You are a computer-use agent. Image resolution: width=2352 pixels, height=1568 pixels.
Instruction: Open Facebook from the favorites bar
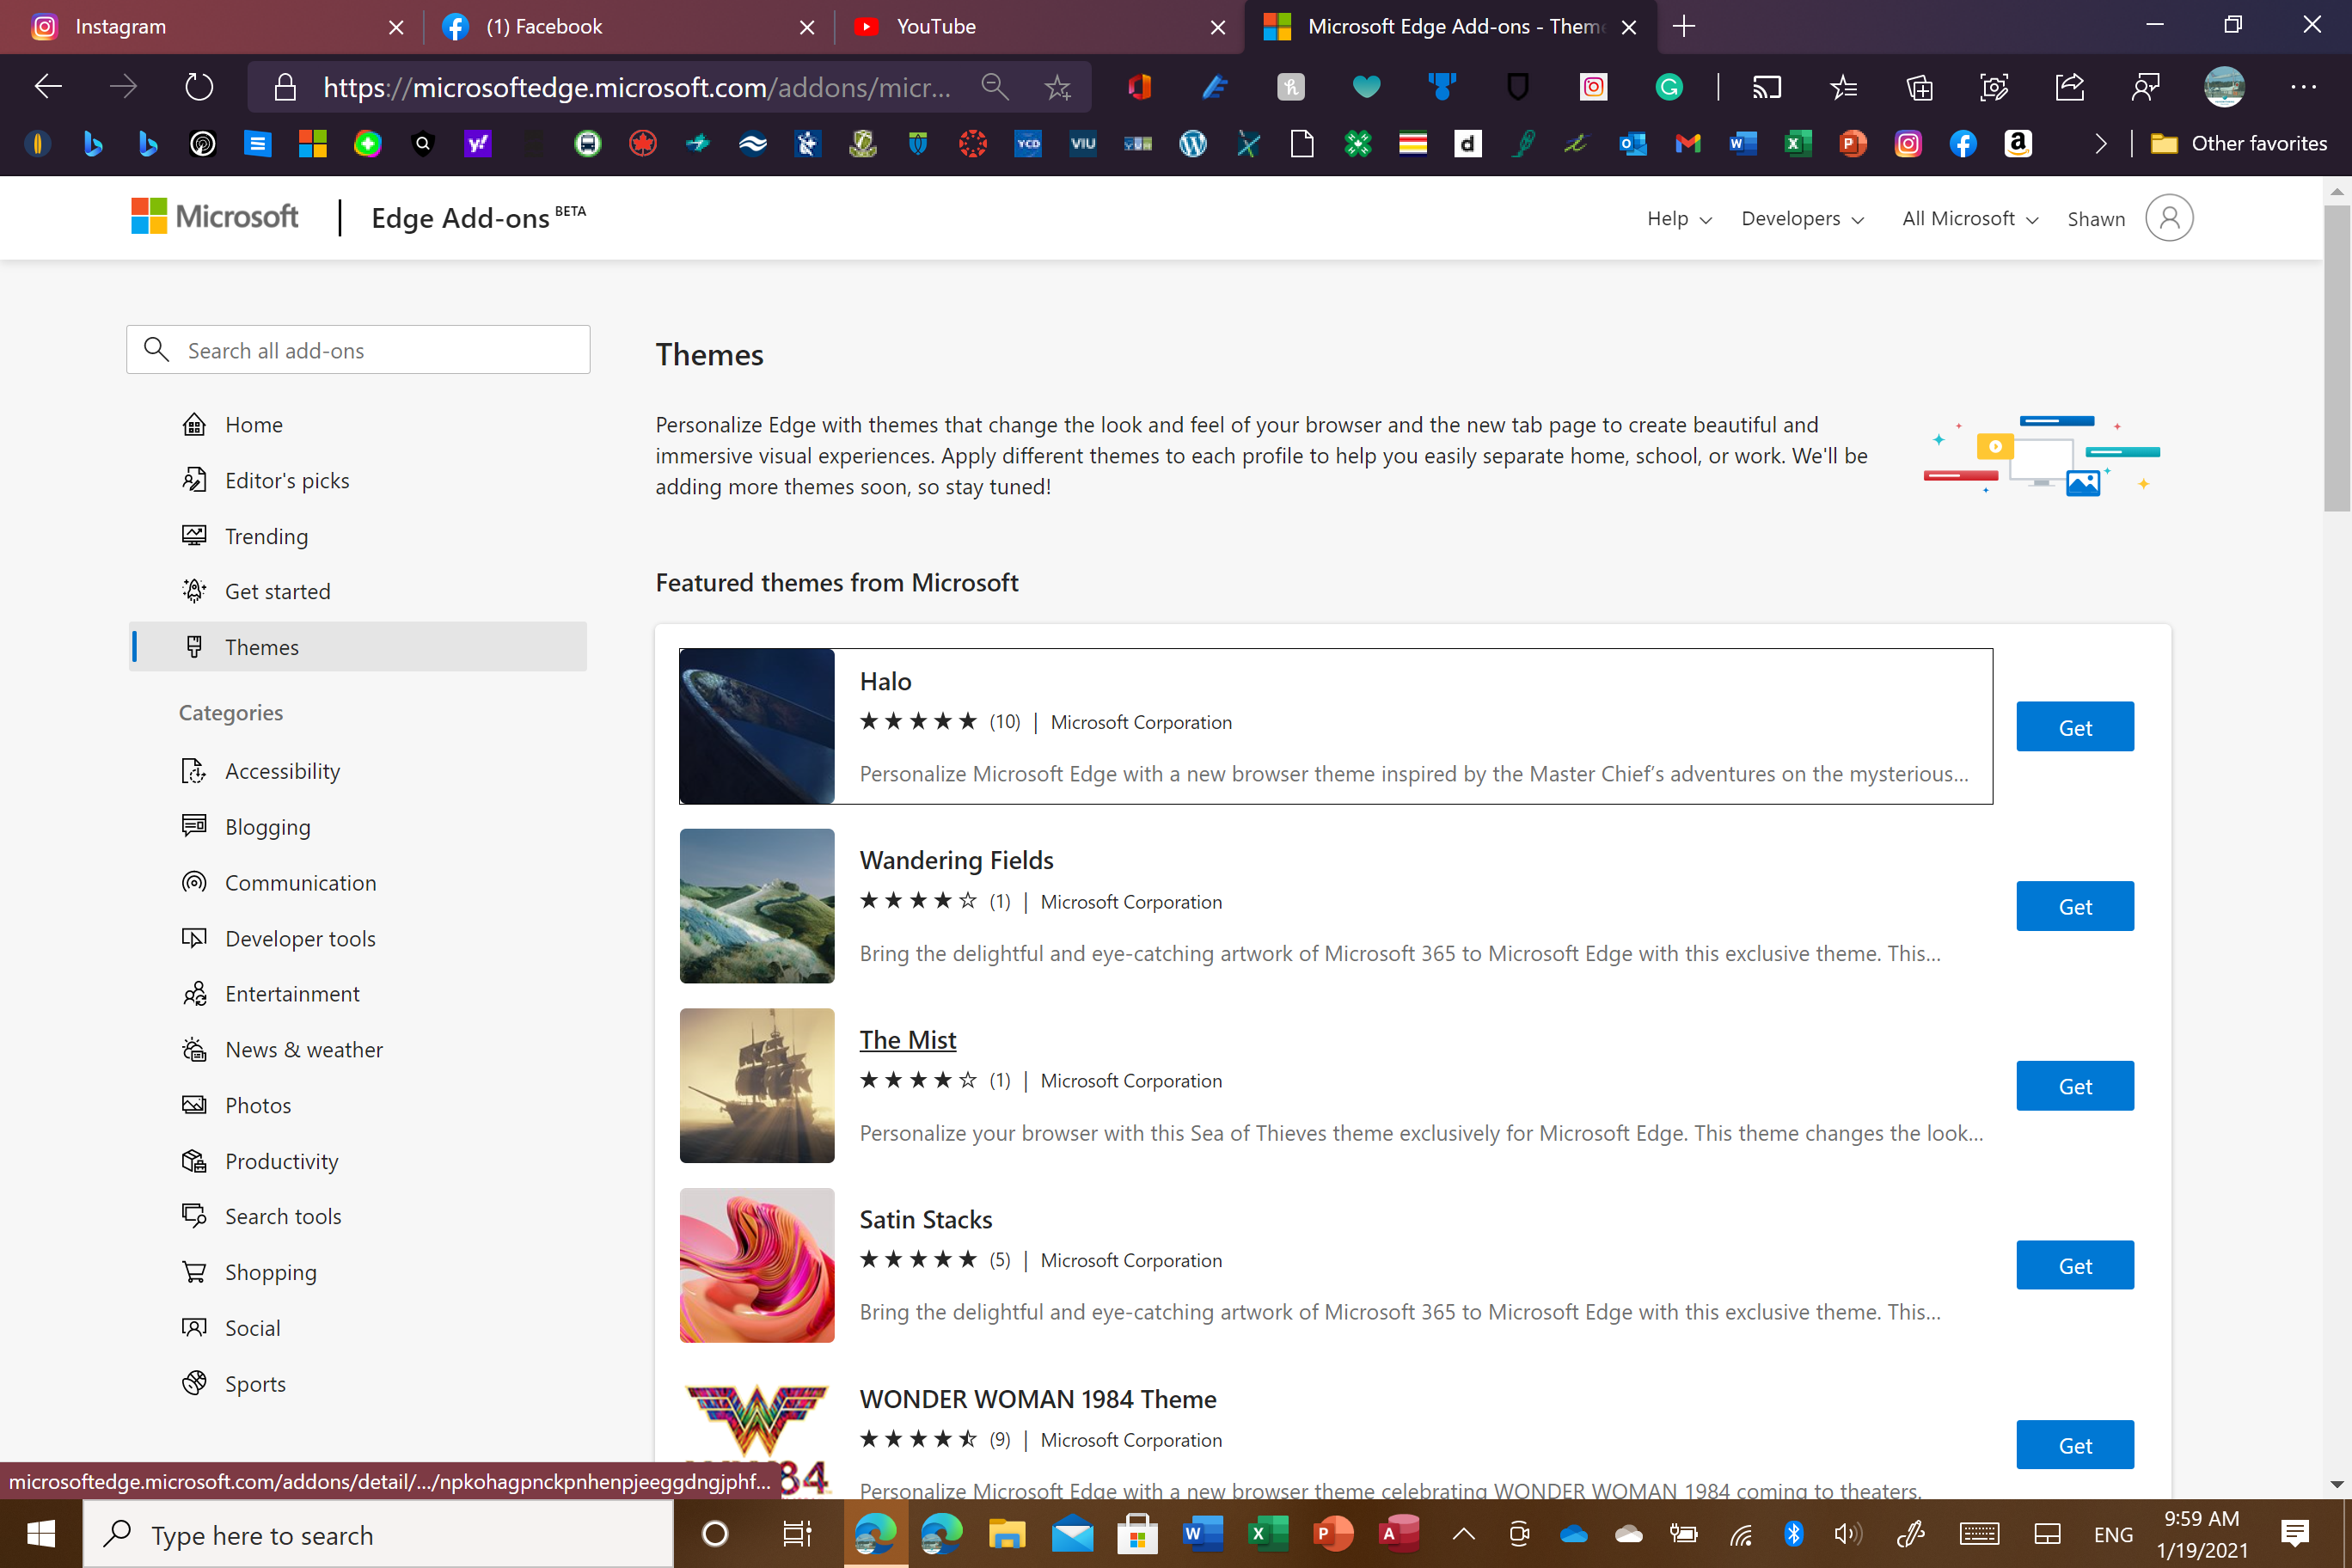[1962, 144]
